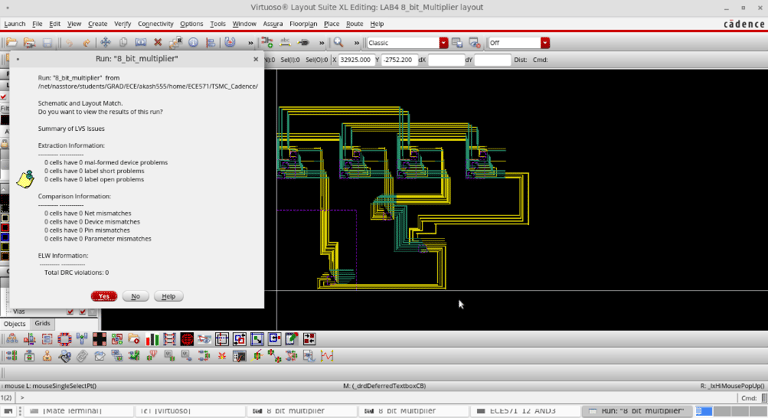The height and width of the screenshot is (418, 768).
Task: Click the Y coordinate field
Action: (399, 60)
